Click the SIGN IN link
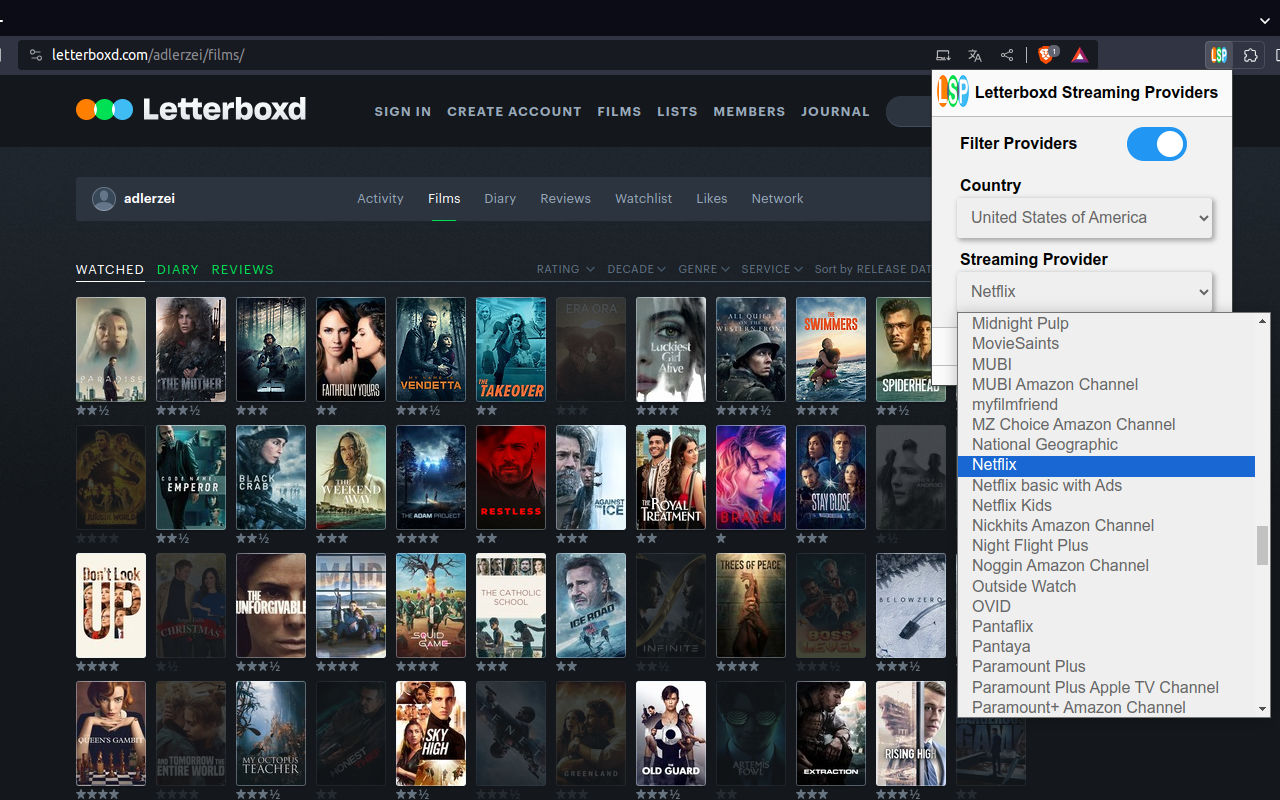Image resolution: width=1280 pixels, height=800 pixels. [x=402, y=111]
